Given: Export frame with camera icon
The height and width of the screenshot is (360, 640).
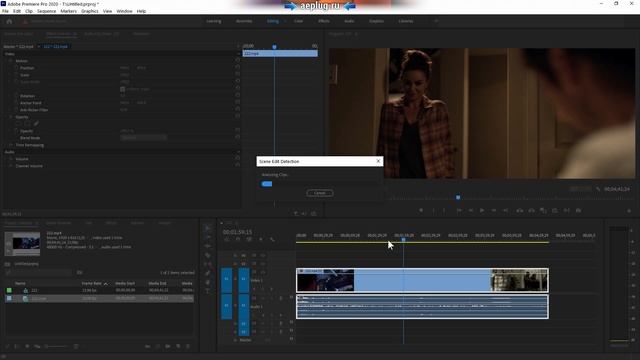Looking at the screenshot, I should 578,211.
